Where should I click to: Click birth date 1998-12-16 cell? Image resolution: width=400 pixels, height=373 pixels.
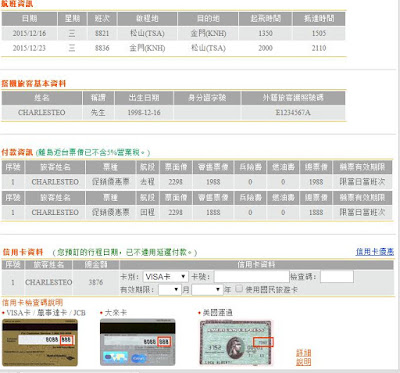click(x=144, y=113)
